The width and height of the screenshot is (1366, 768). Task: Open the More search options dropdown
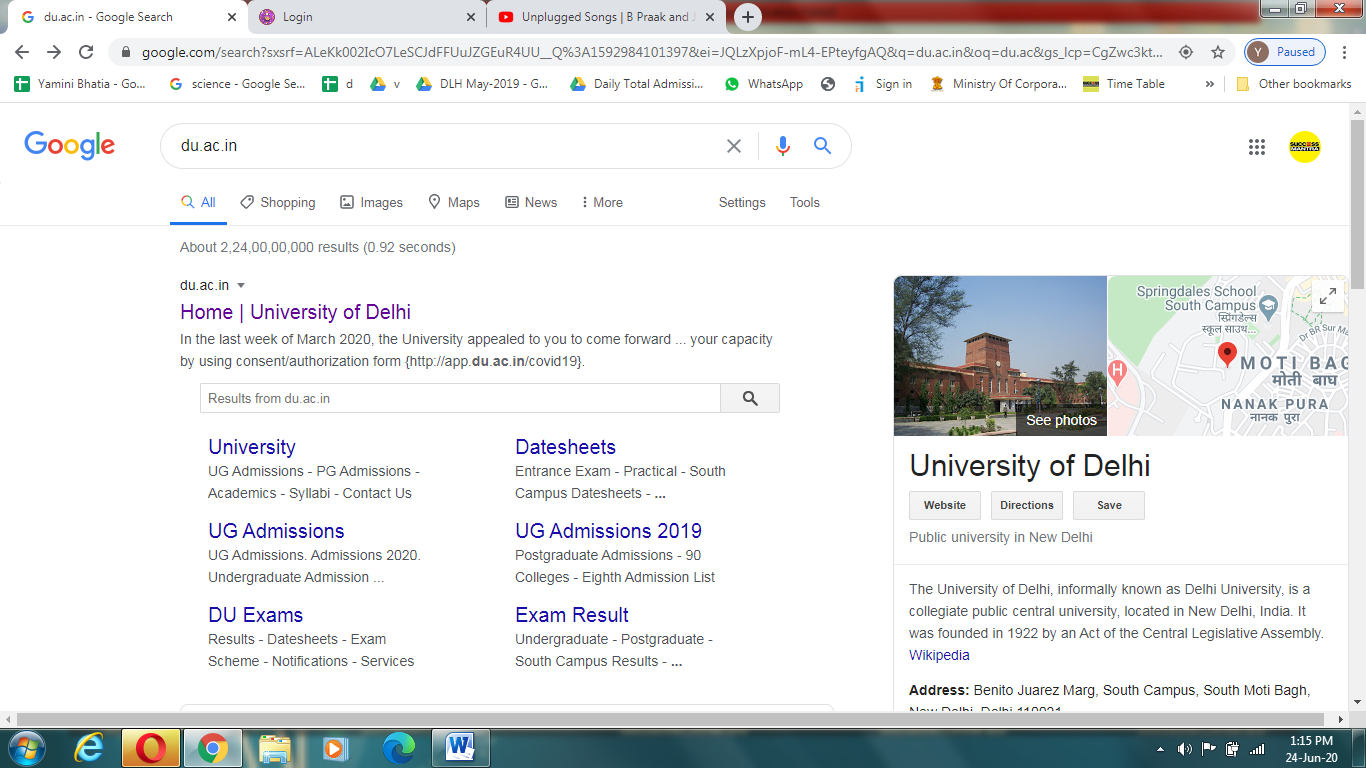point(602,202)
